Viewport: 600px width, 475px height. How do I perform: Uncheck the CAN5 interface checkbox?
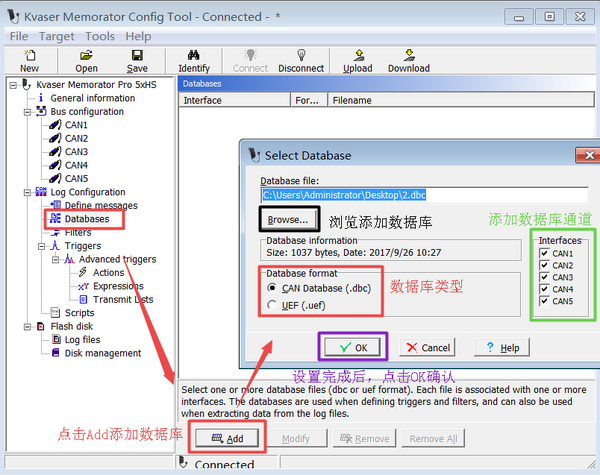click(x=544, y=301)
